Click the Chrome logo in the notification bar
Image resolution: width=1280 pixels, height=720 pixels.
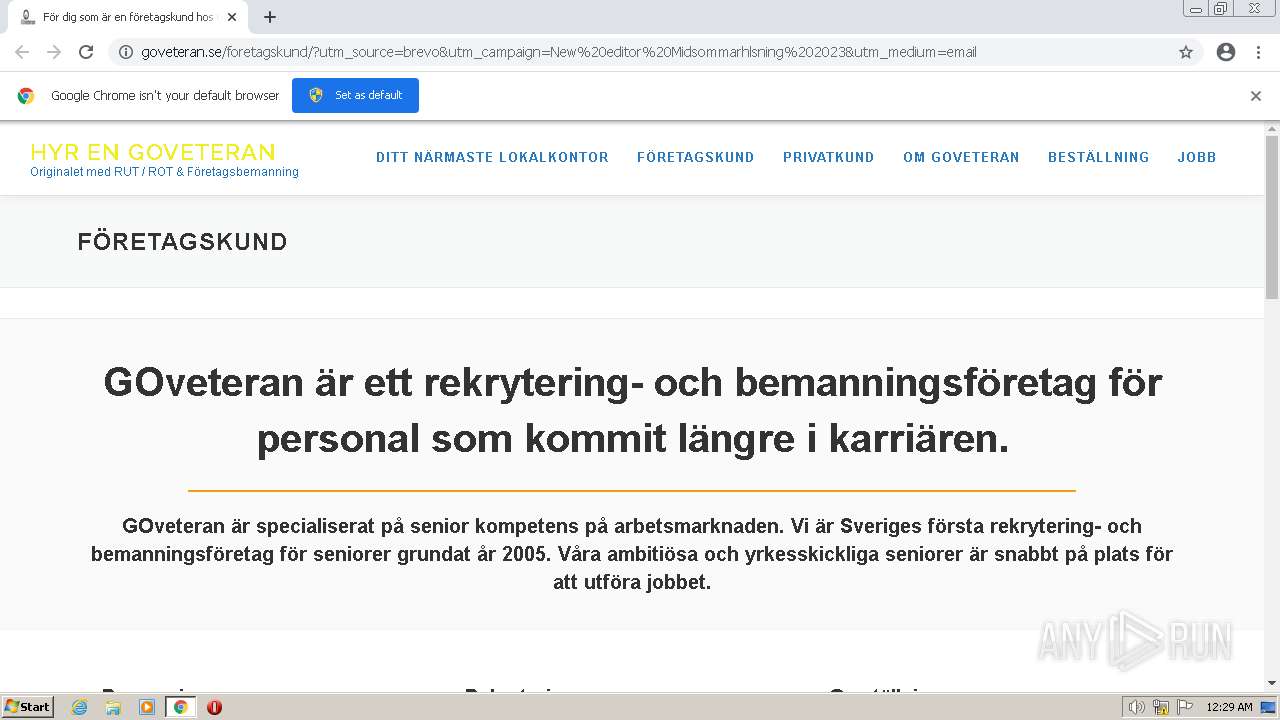26,96
